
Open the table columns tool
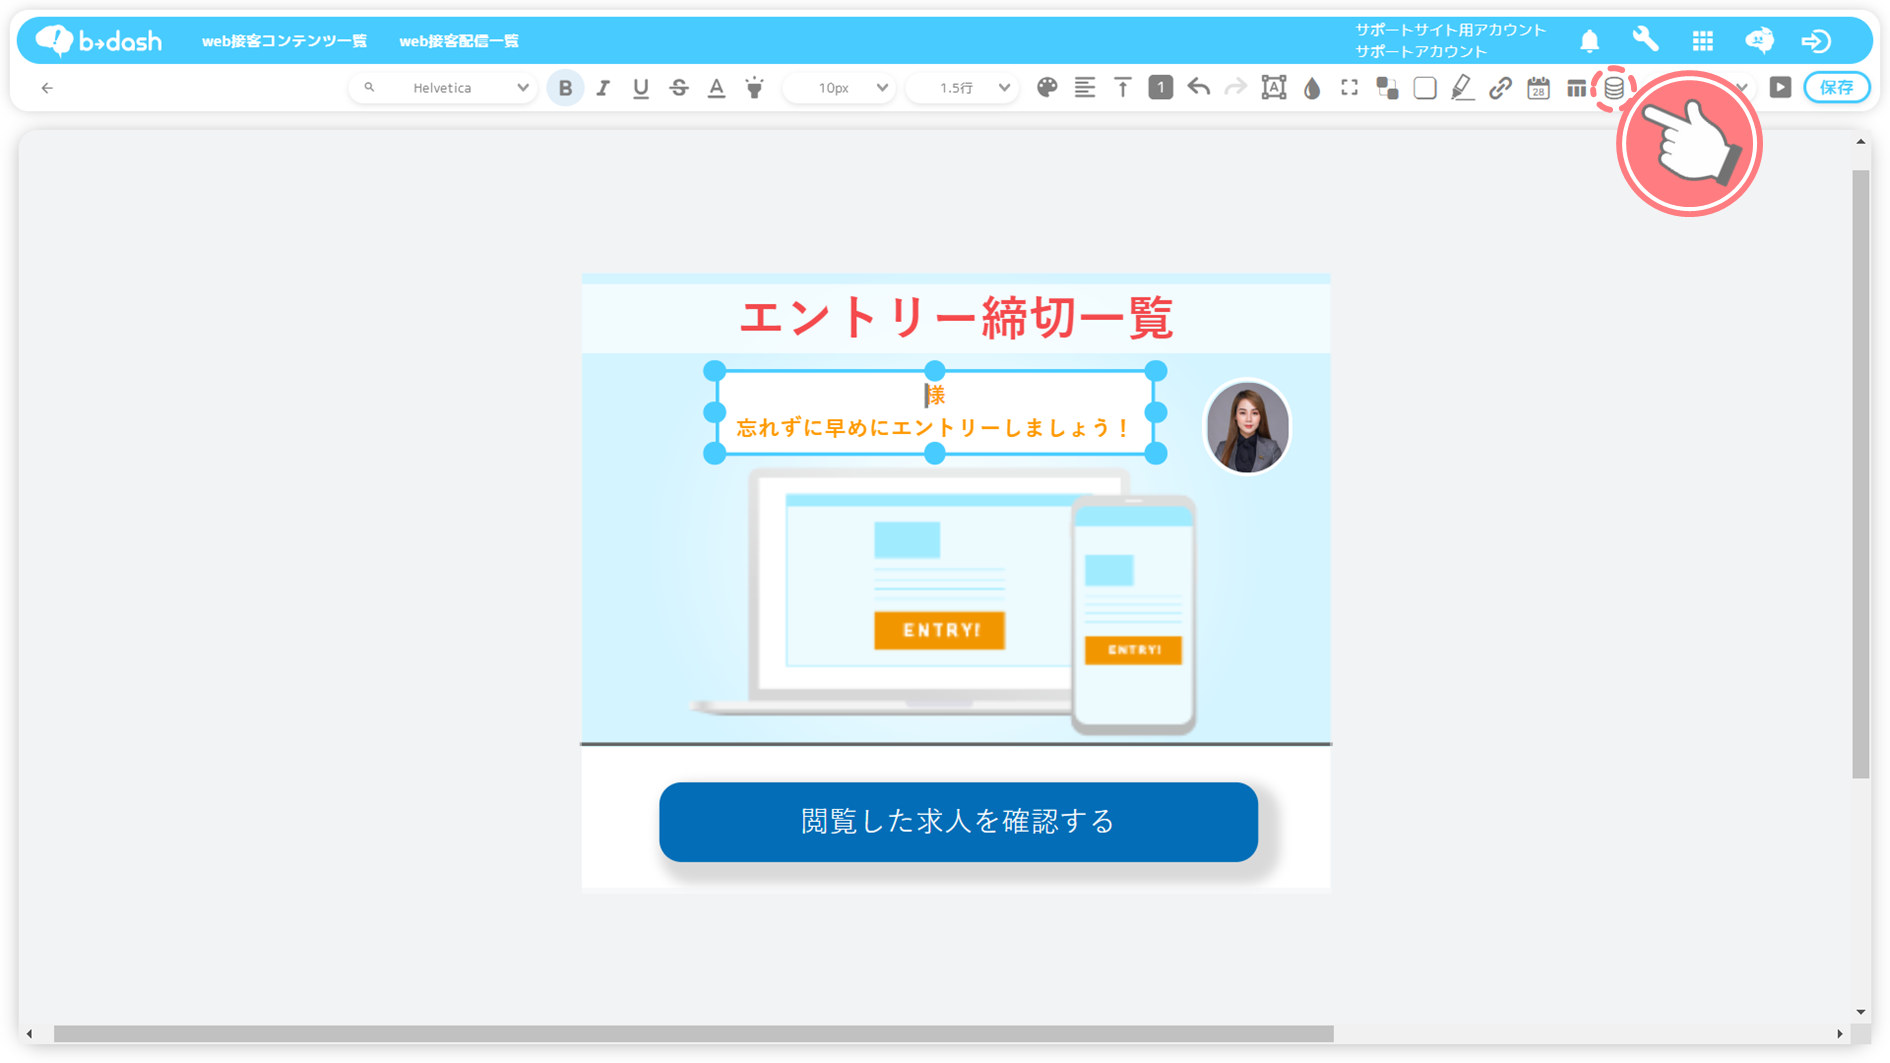point(1576,88)
